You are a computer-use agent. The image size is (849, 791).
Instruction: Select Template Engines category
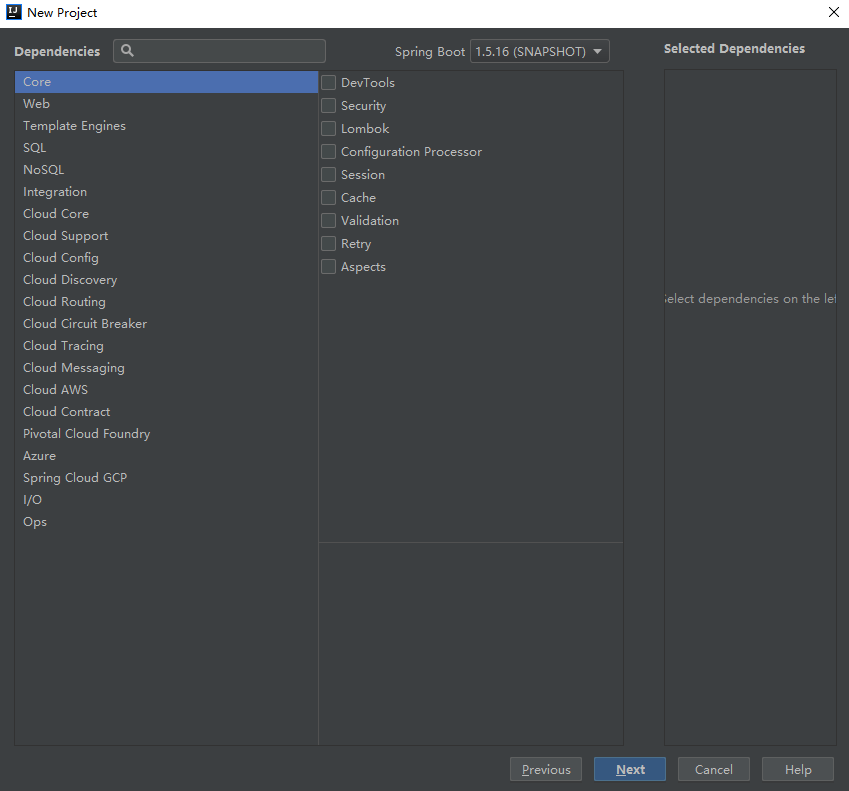coord(166,126)
